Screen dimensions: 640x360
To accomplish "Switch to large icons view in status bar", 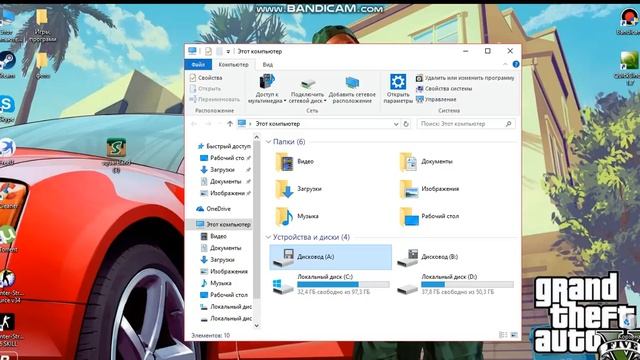I will (514, 335).
